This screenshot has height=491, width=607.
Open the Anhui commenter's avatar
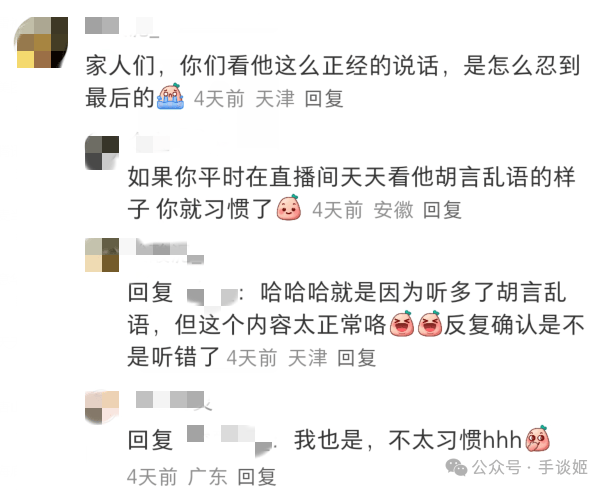pos(102,153)
